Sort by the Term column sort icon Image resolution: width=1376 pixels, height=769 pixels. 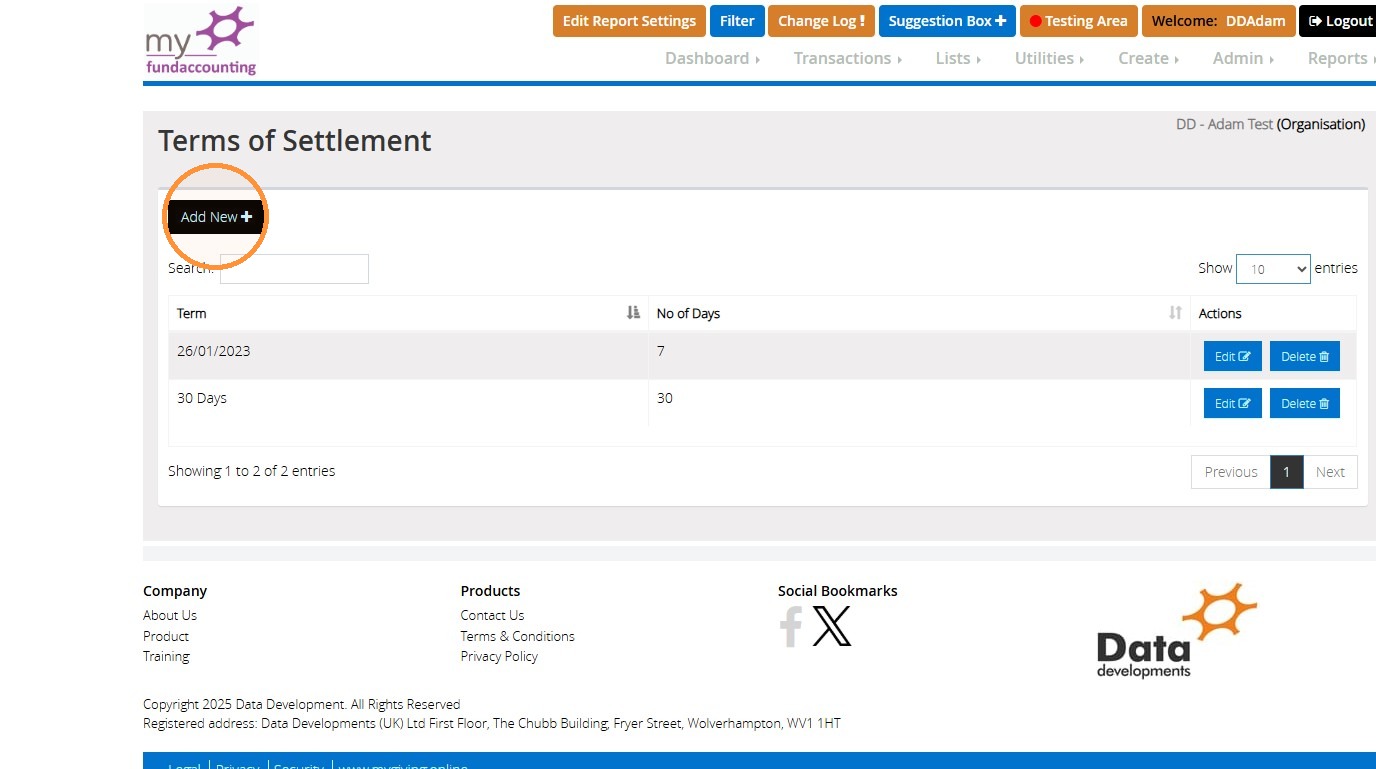point(633,313)
